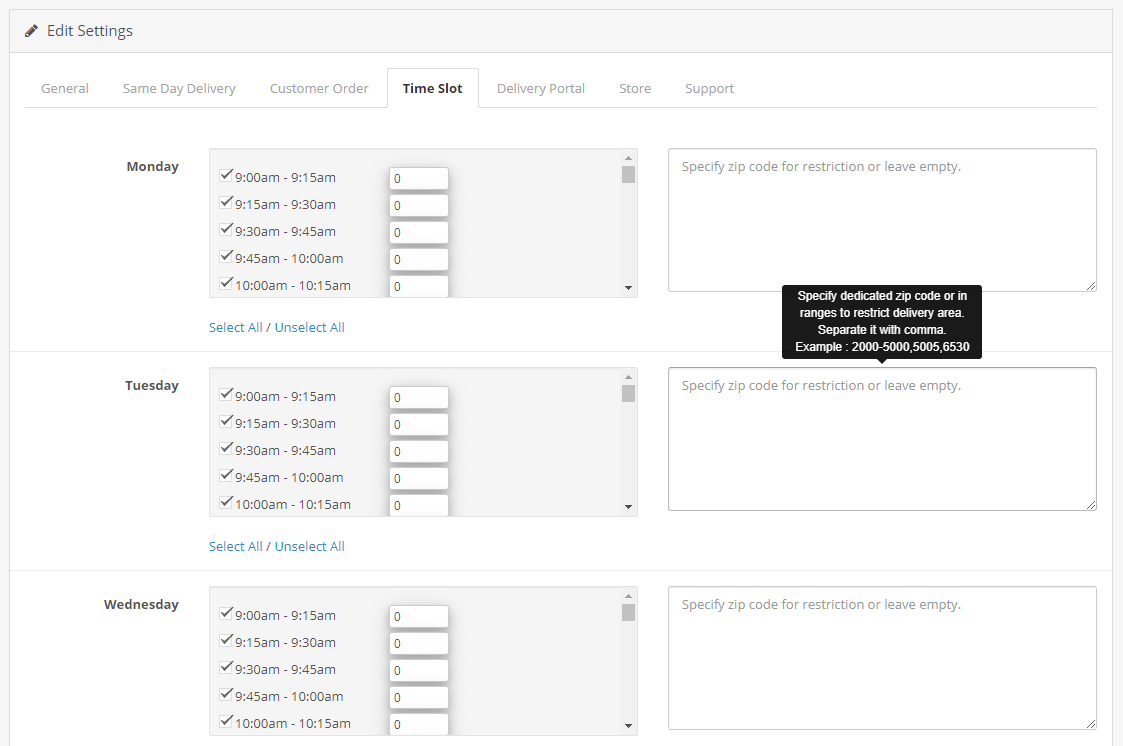The image size is (1123, 746).
Task: Click Wednesday 9:30am - 9:45am quantity field
Action: (x=419, y=671)
